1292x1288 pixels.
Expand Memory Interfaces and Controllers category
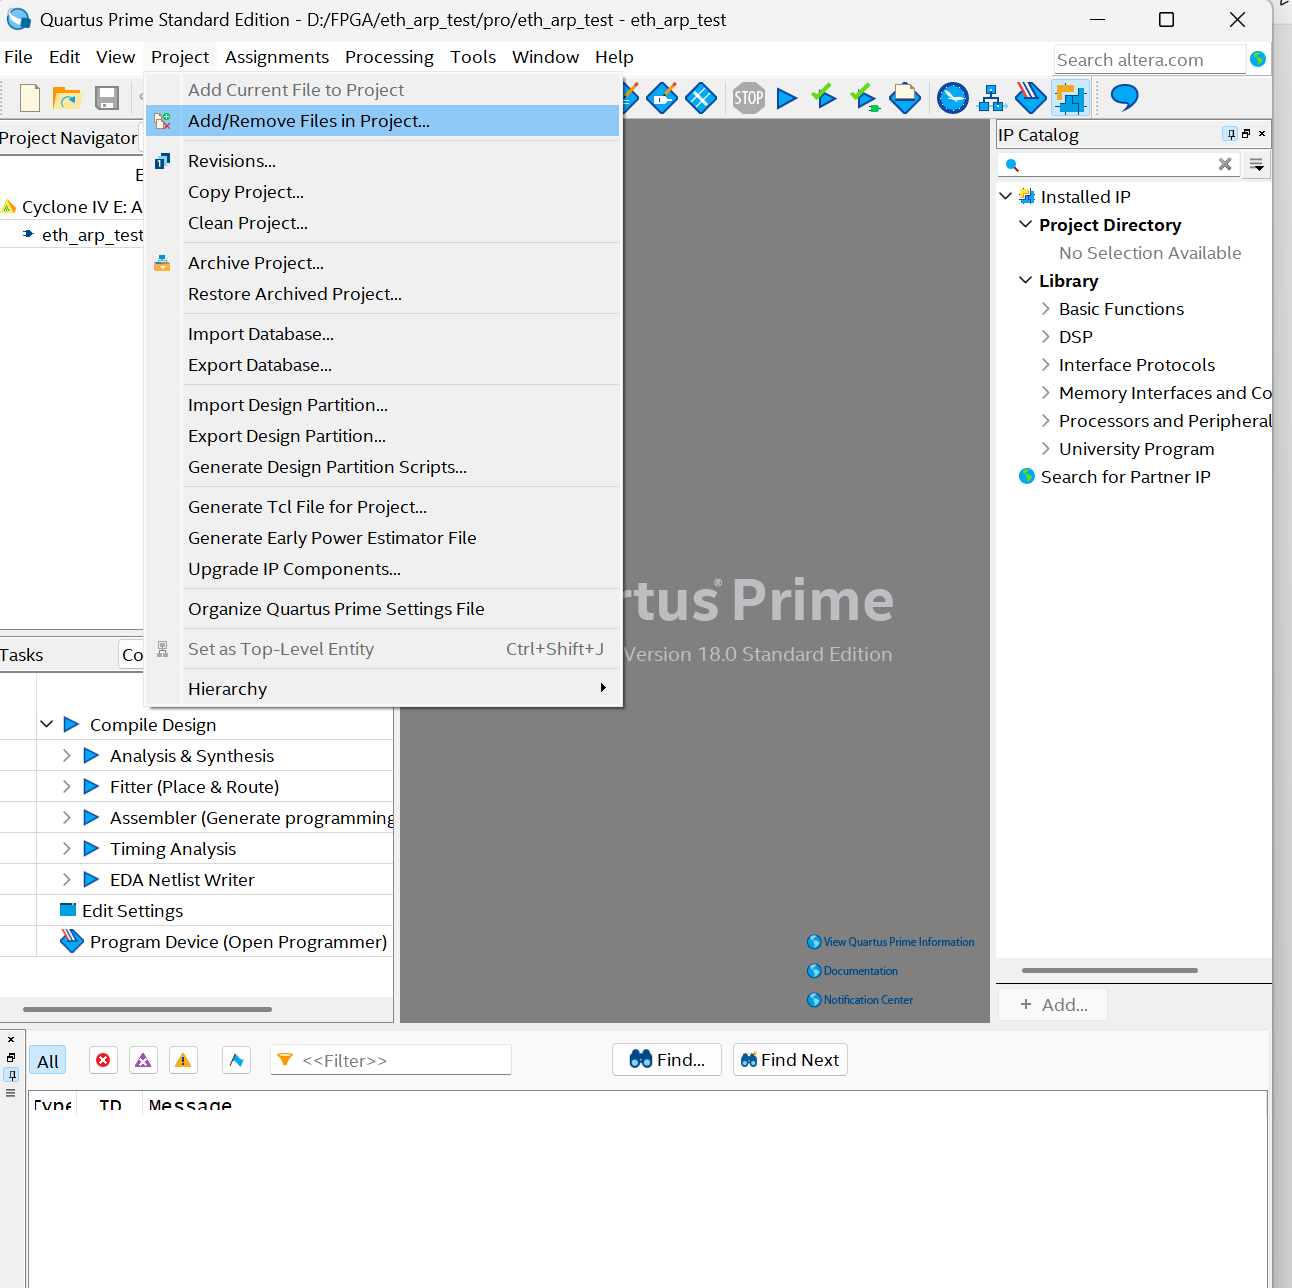(1045, 392)
